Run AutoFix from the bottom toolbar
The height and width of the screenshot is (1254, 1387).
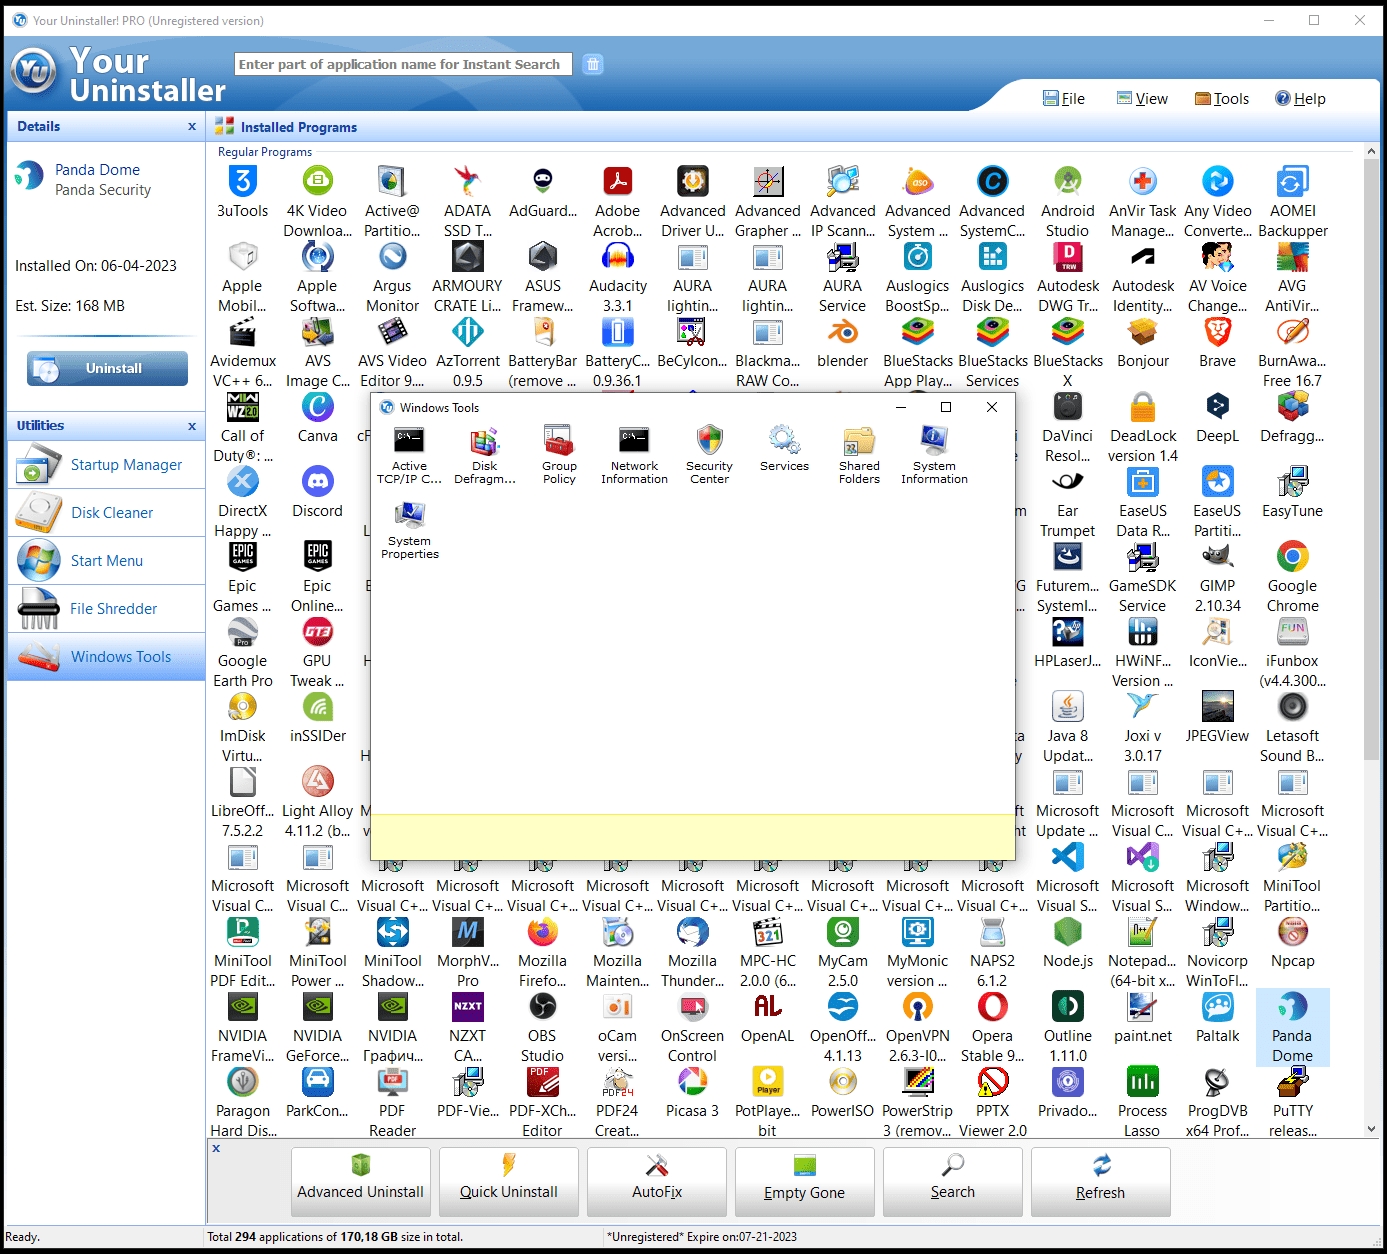point(657,1181)
